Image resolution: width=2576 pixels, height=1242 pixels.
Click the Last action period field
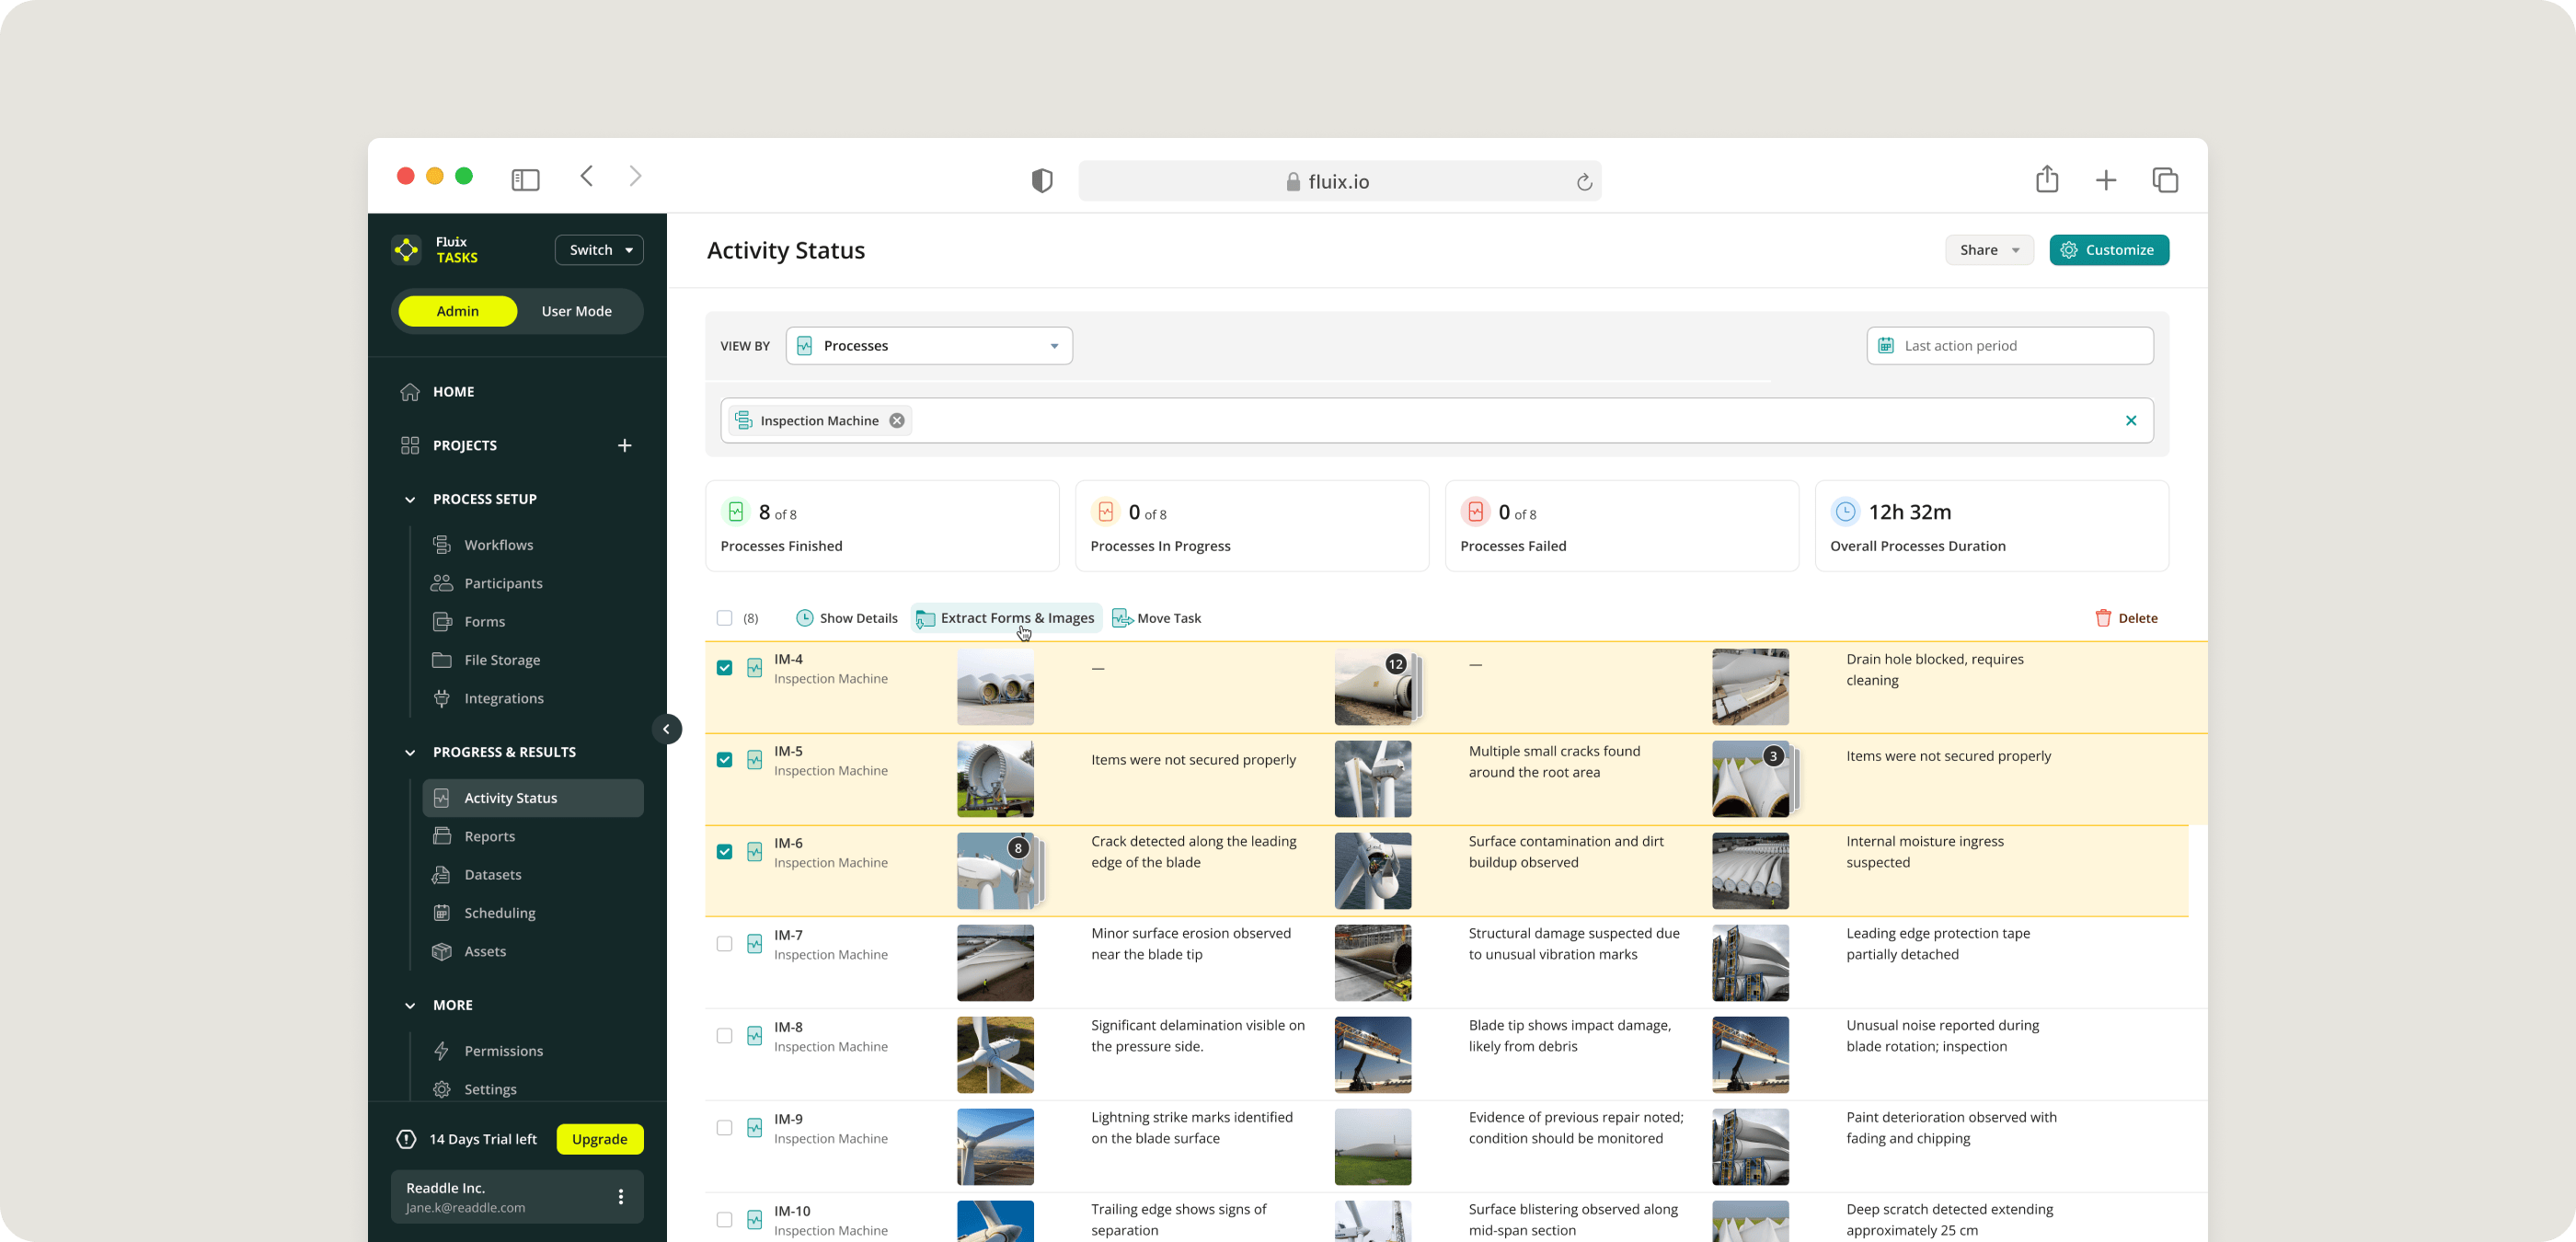[x=2009, y=346]
